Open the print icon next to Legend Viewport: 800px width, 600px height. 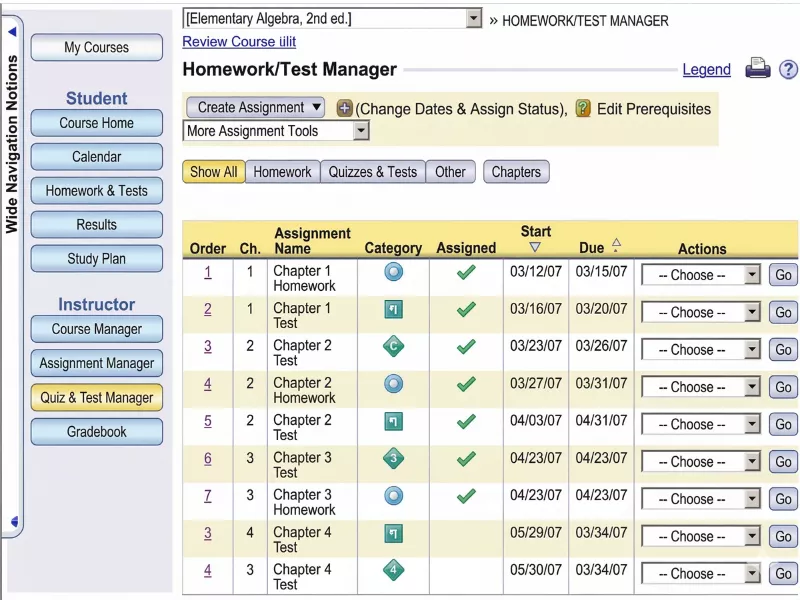tap(758, 68)
